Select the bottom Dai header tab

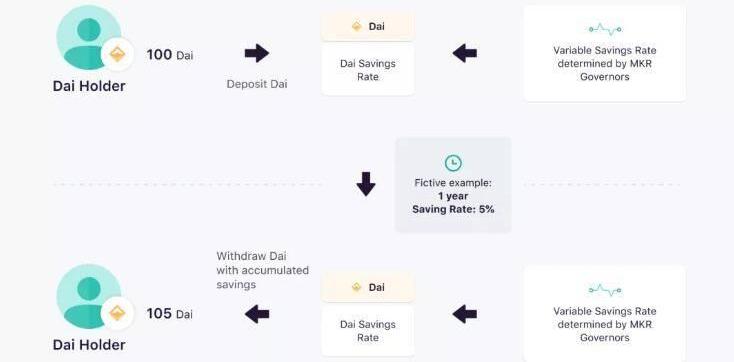pos(368,287)
